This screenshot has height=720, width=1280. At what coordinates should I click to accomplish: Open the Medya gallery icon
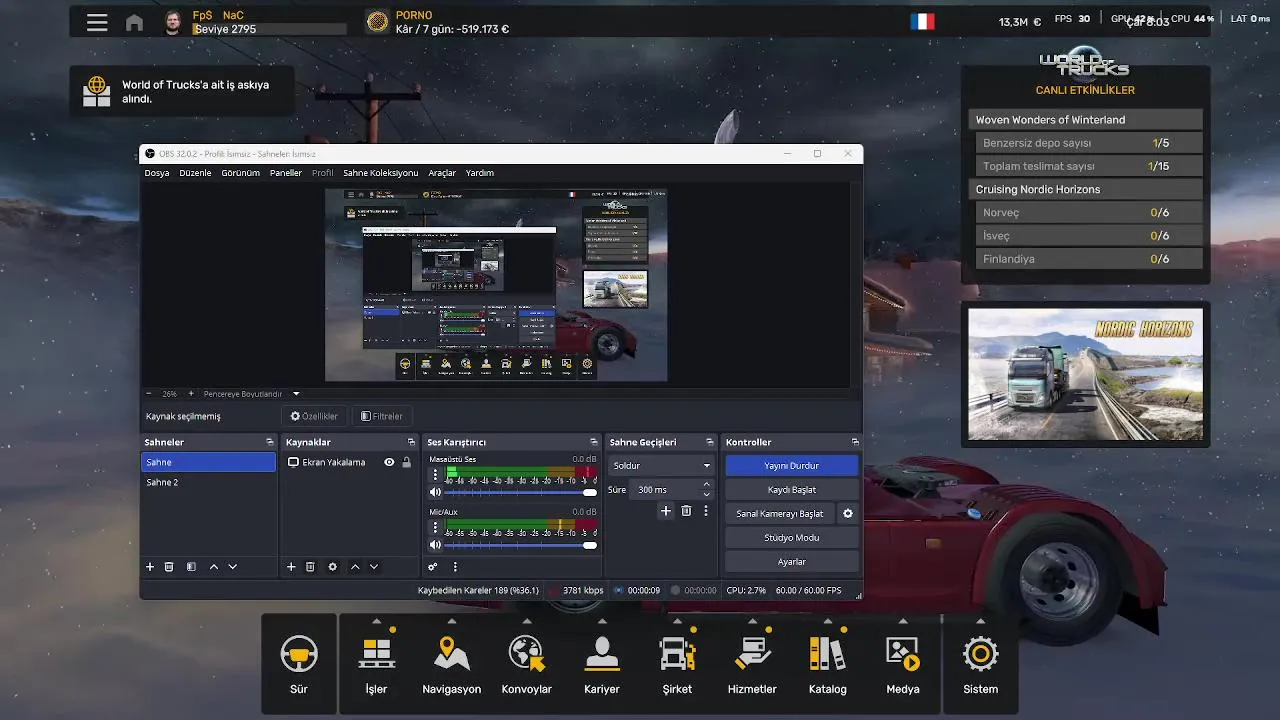pos(903,656)
